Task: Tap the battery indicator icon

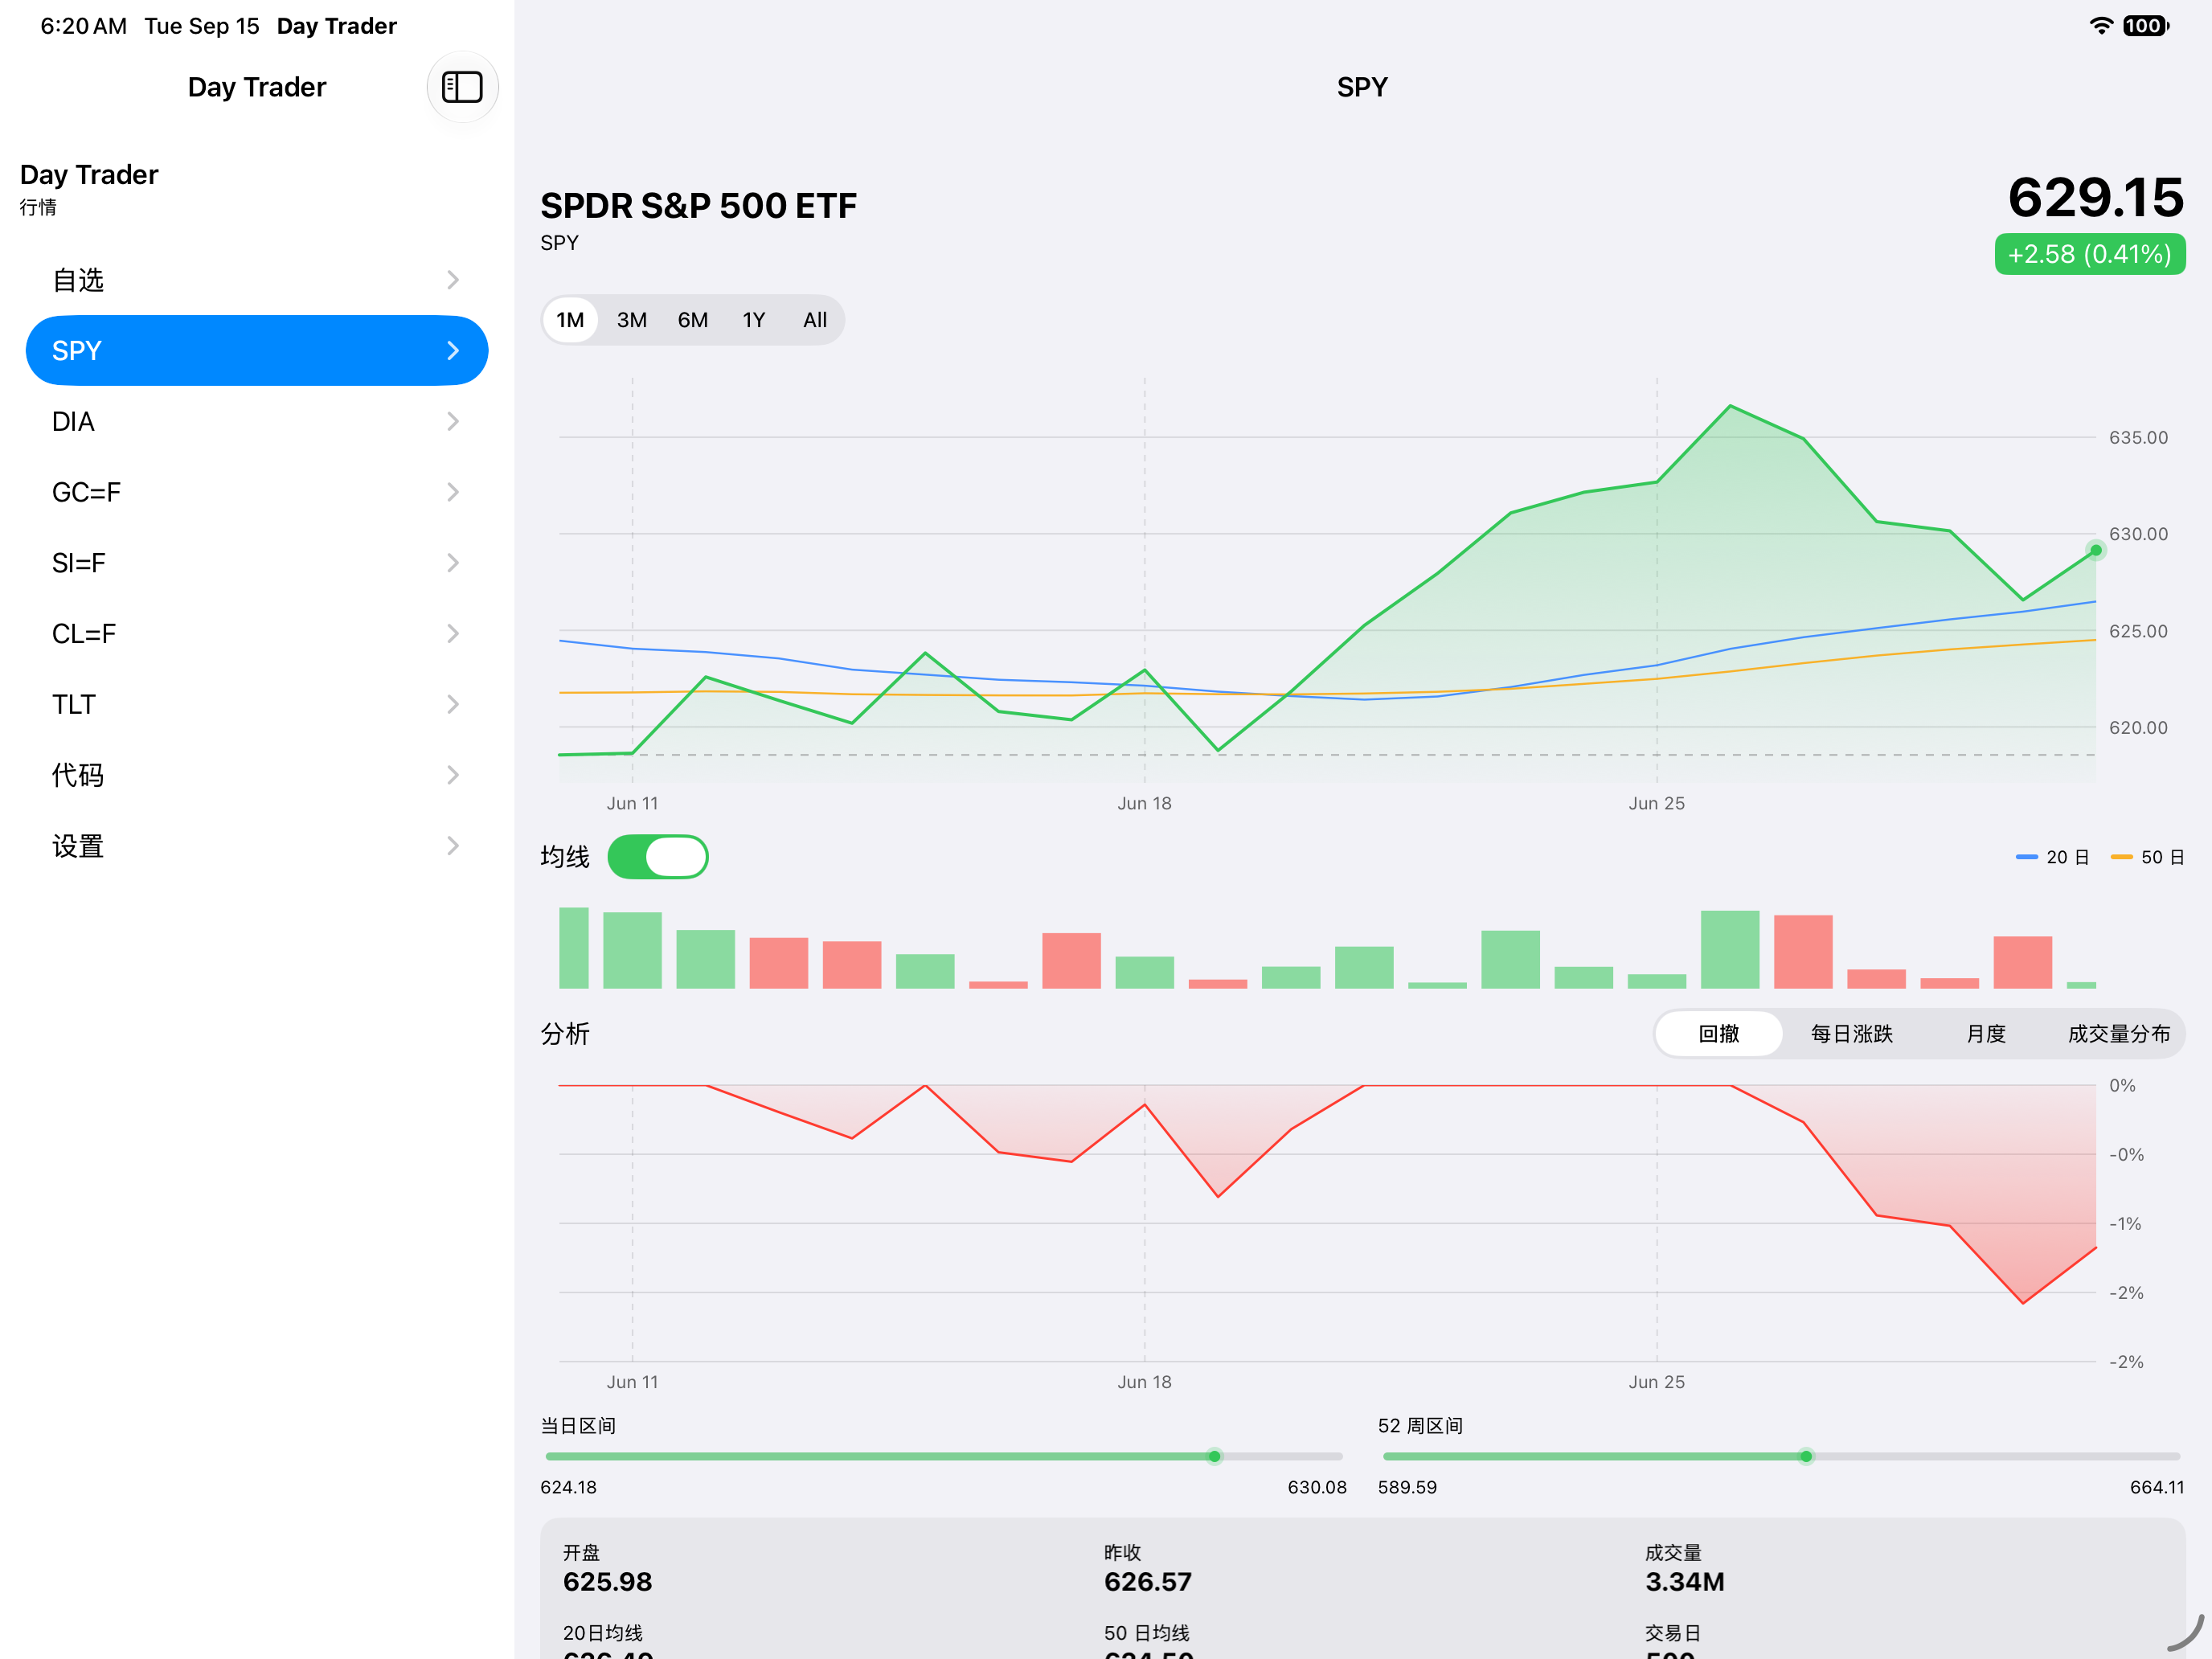Action: [x=2146, y=26]
